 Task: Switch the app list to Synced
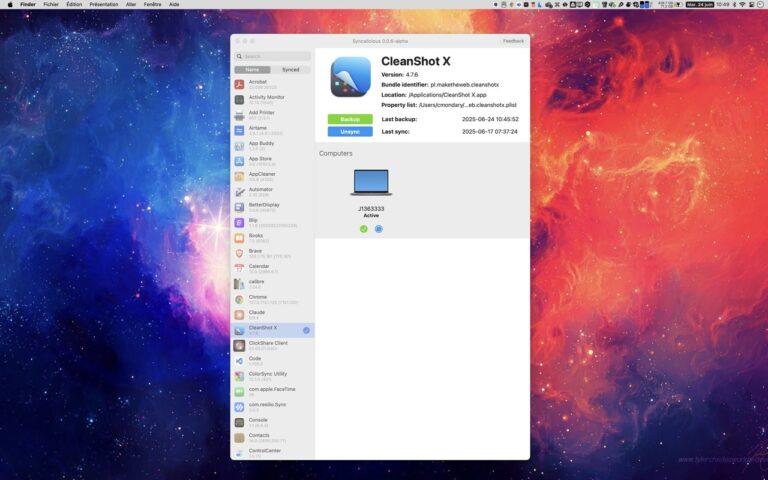coord(290,70)
